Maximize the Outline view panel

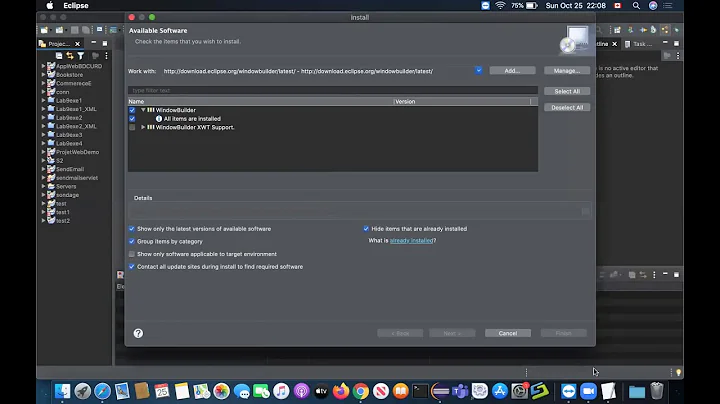pyautogui.click(x=676, y=43)
